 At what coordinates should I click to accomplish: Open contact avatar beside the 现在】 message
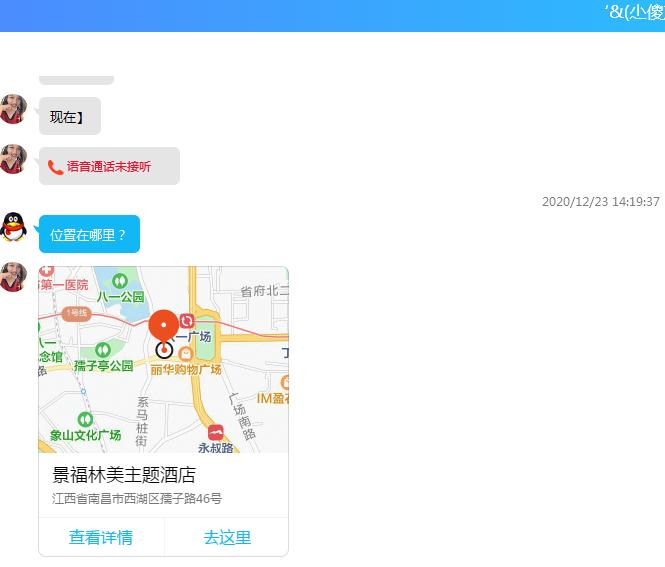13,109
